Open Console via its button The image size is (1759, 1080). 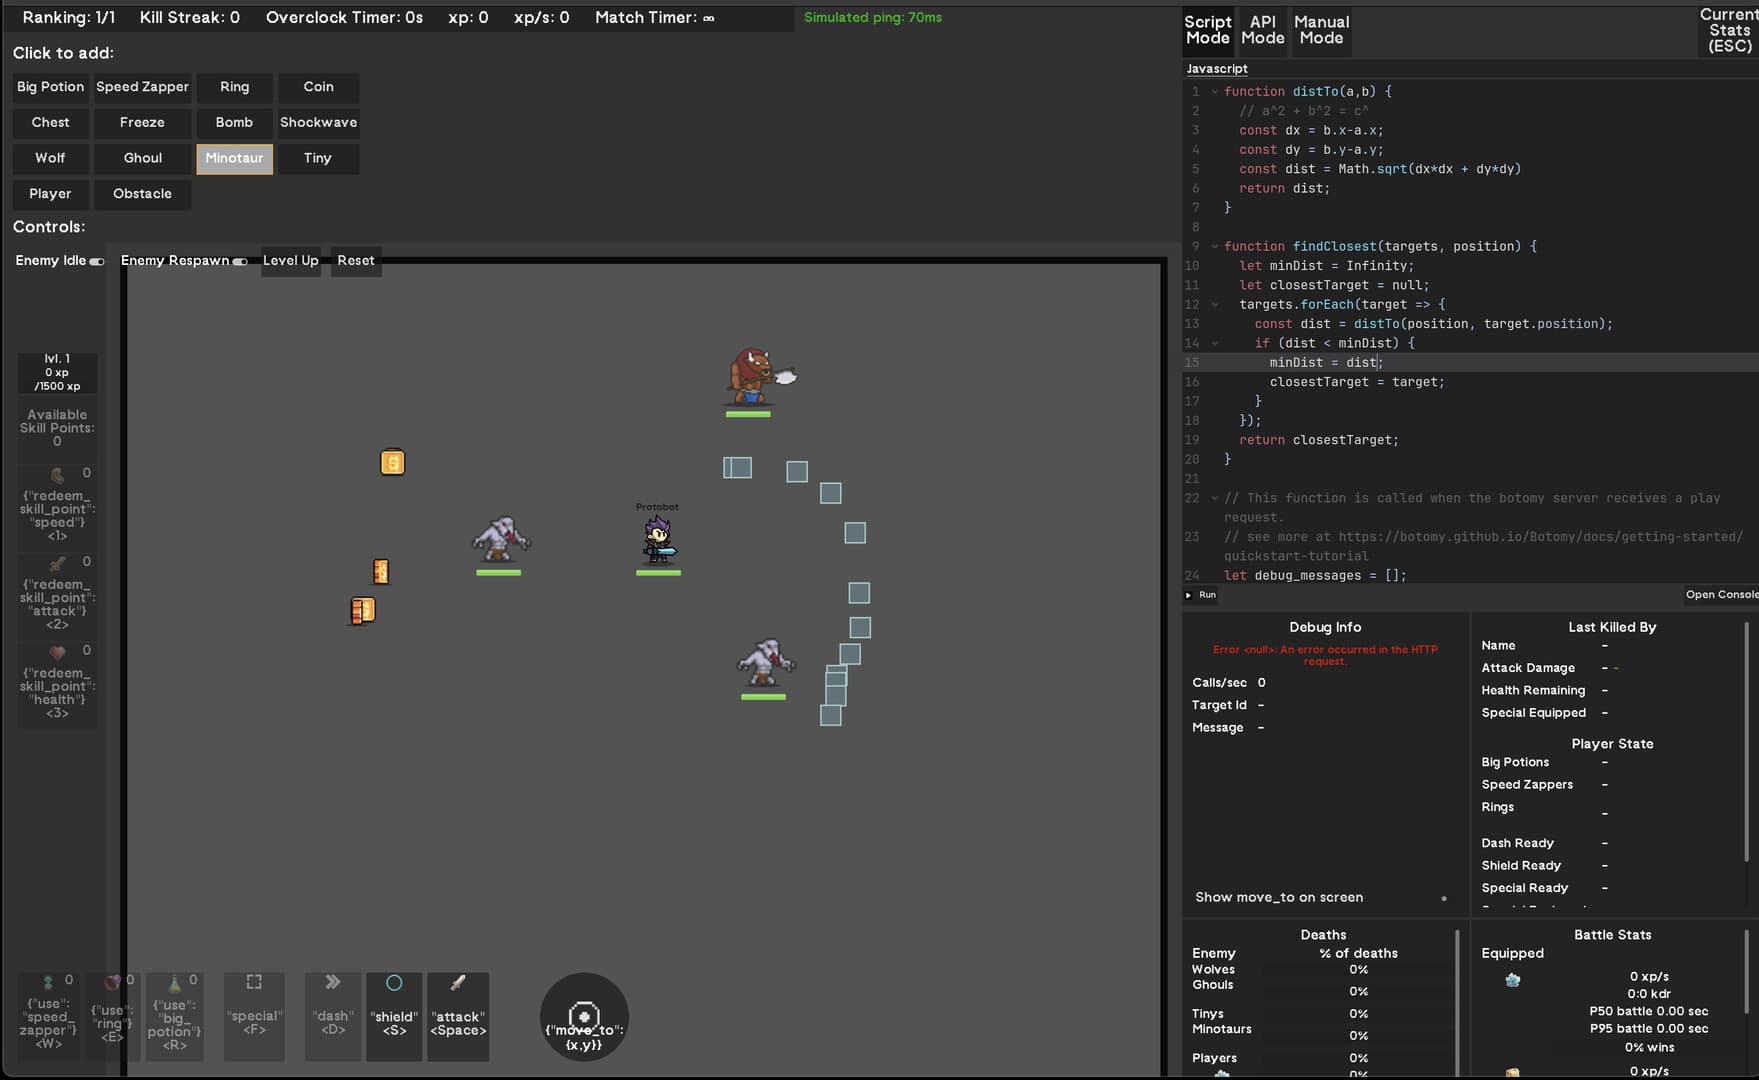click(1721, 594)
